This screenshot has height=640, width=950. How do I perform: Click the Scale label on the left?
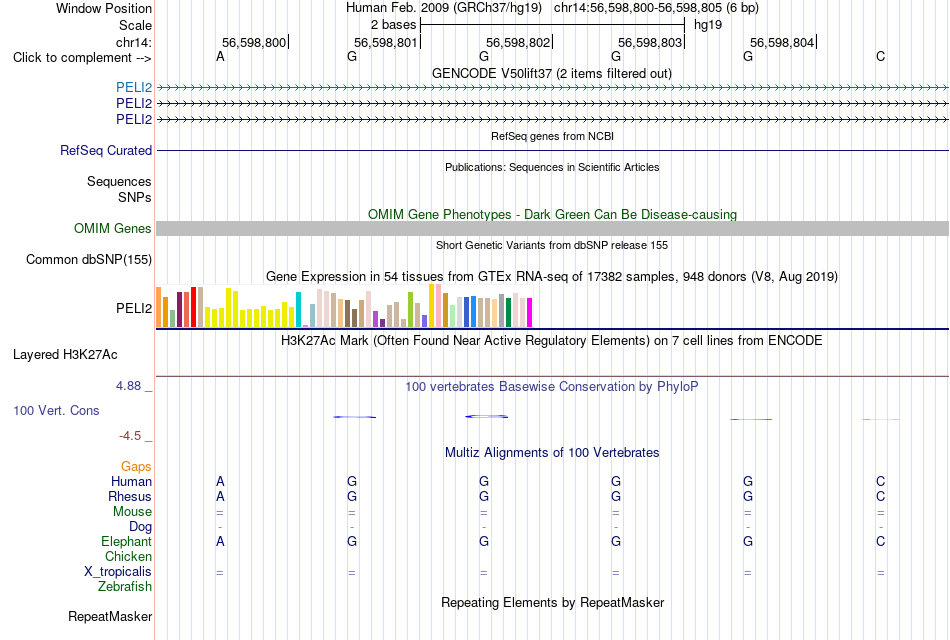click(136, 25)
